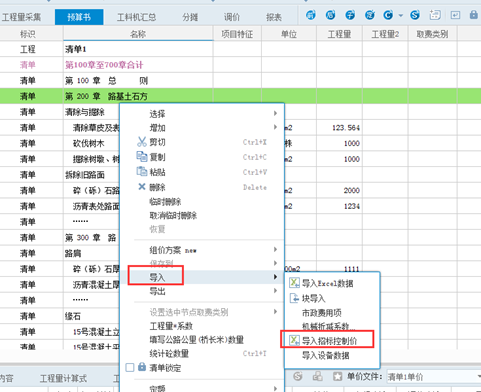The height and width of the screenshot is (392, 481).
Task: Click the 子 (insert child) toolbar icon
Action: coord(350,15)
